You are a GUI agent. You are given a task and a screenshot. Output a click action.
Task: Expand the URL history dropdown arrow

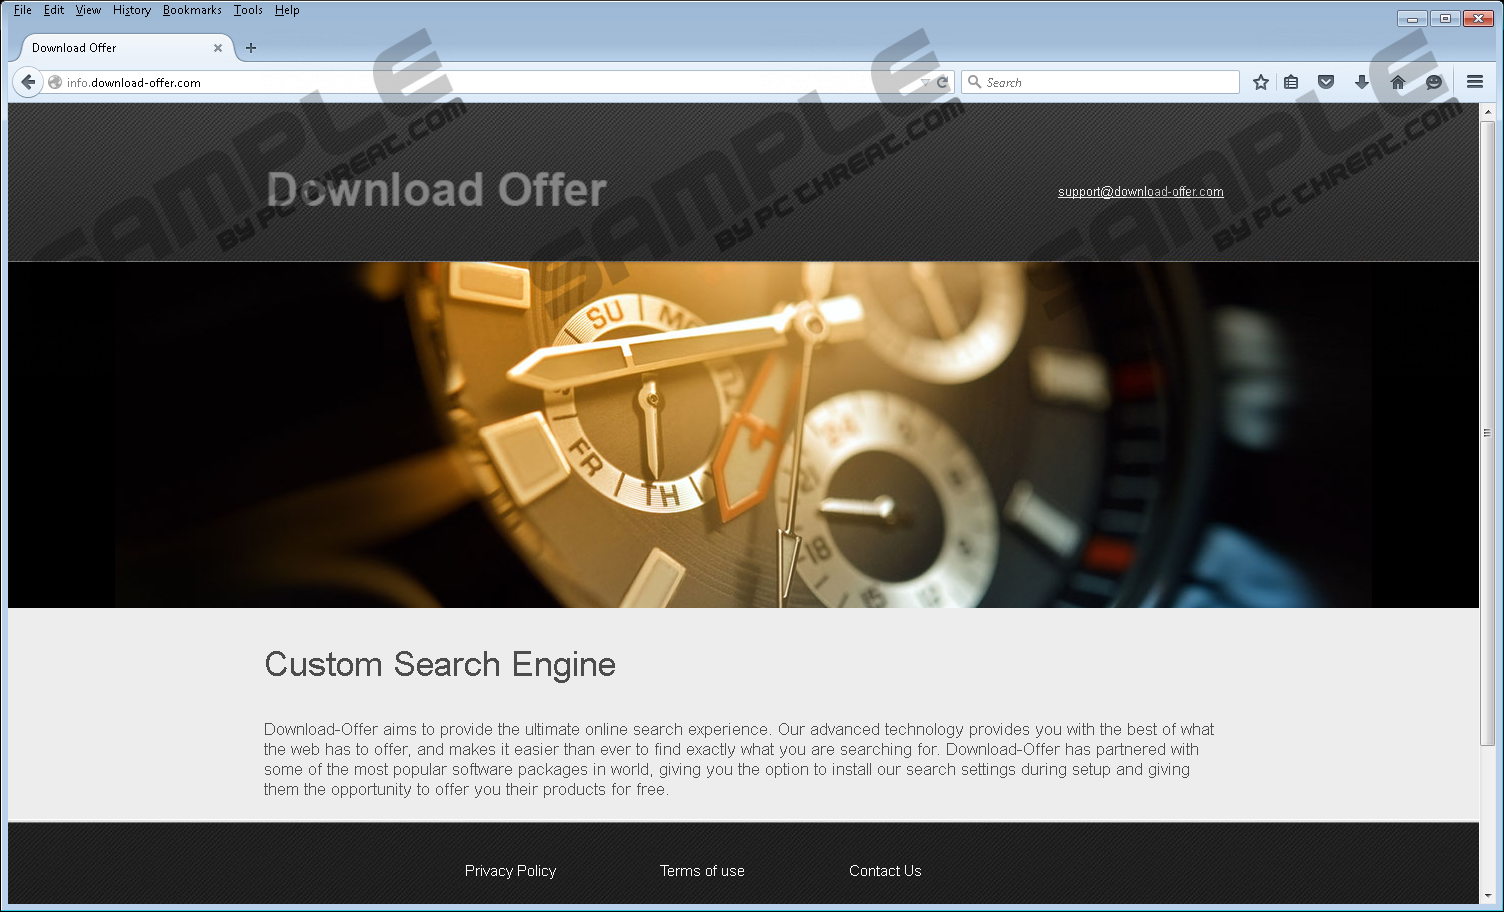(x=925, y=82)
